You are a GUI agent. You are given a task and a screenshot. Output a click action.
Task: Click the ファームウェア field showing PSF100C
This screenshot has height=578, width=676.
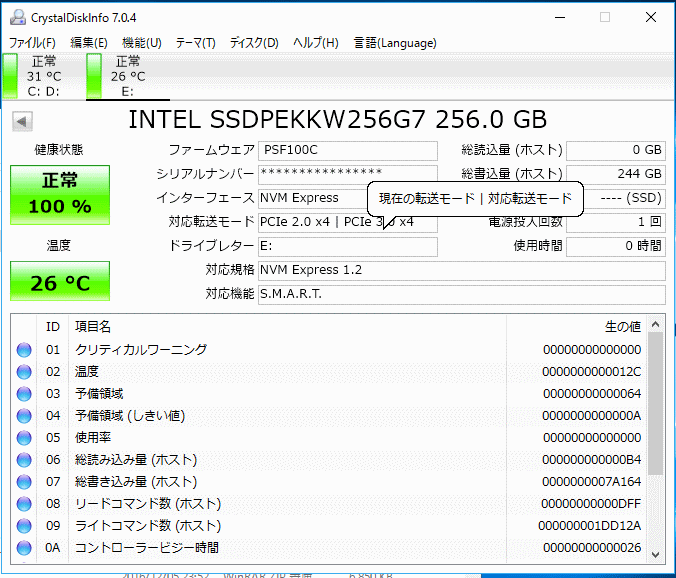pyautogui.click(x=348, y=150)
